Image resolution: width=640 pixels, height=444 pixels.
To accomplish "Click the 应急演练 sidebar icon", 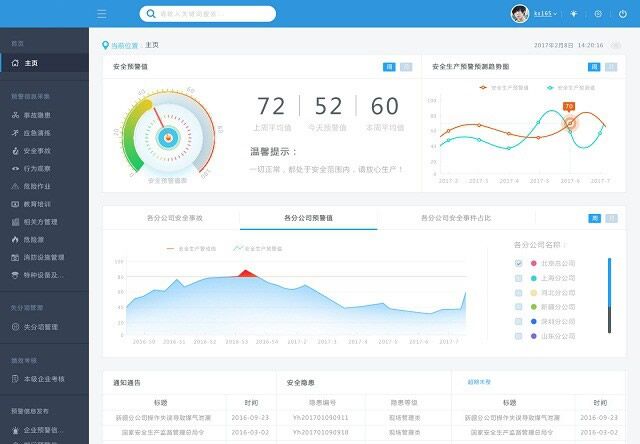I will (16, 133).
